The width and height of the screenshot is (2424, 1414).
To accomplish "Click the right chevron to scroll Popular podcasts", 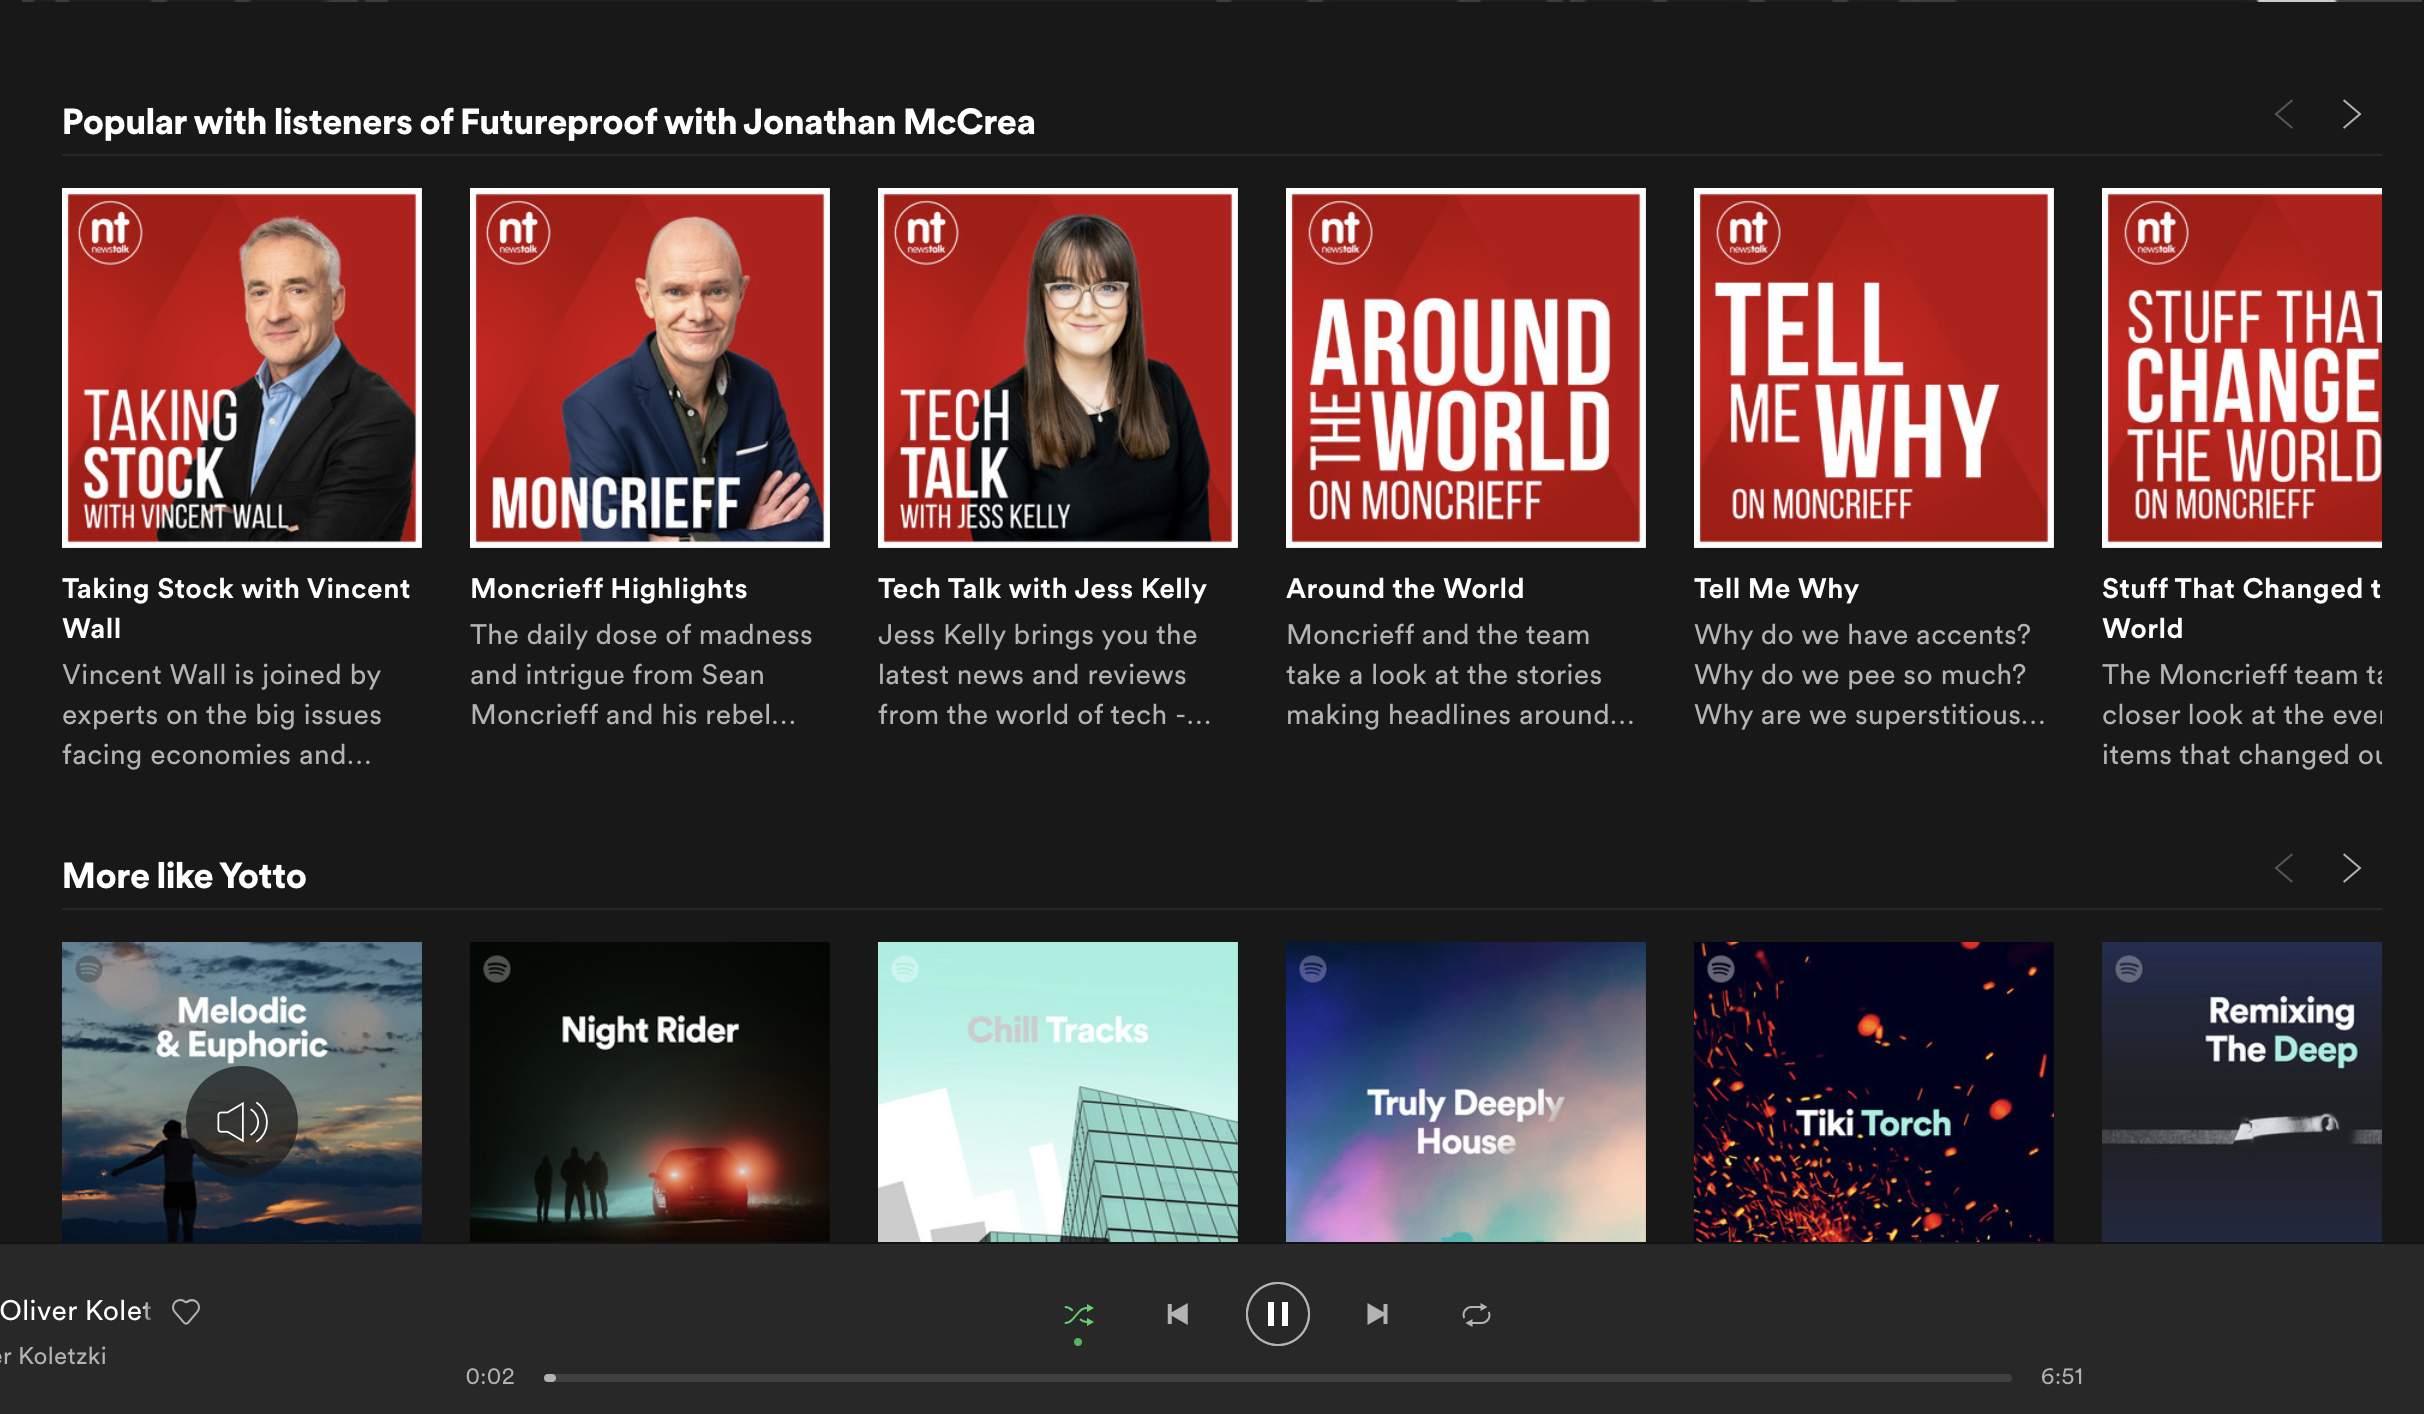I will tap(2352, 114).
